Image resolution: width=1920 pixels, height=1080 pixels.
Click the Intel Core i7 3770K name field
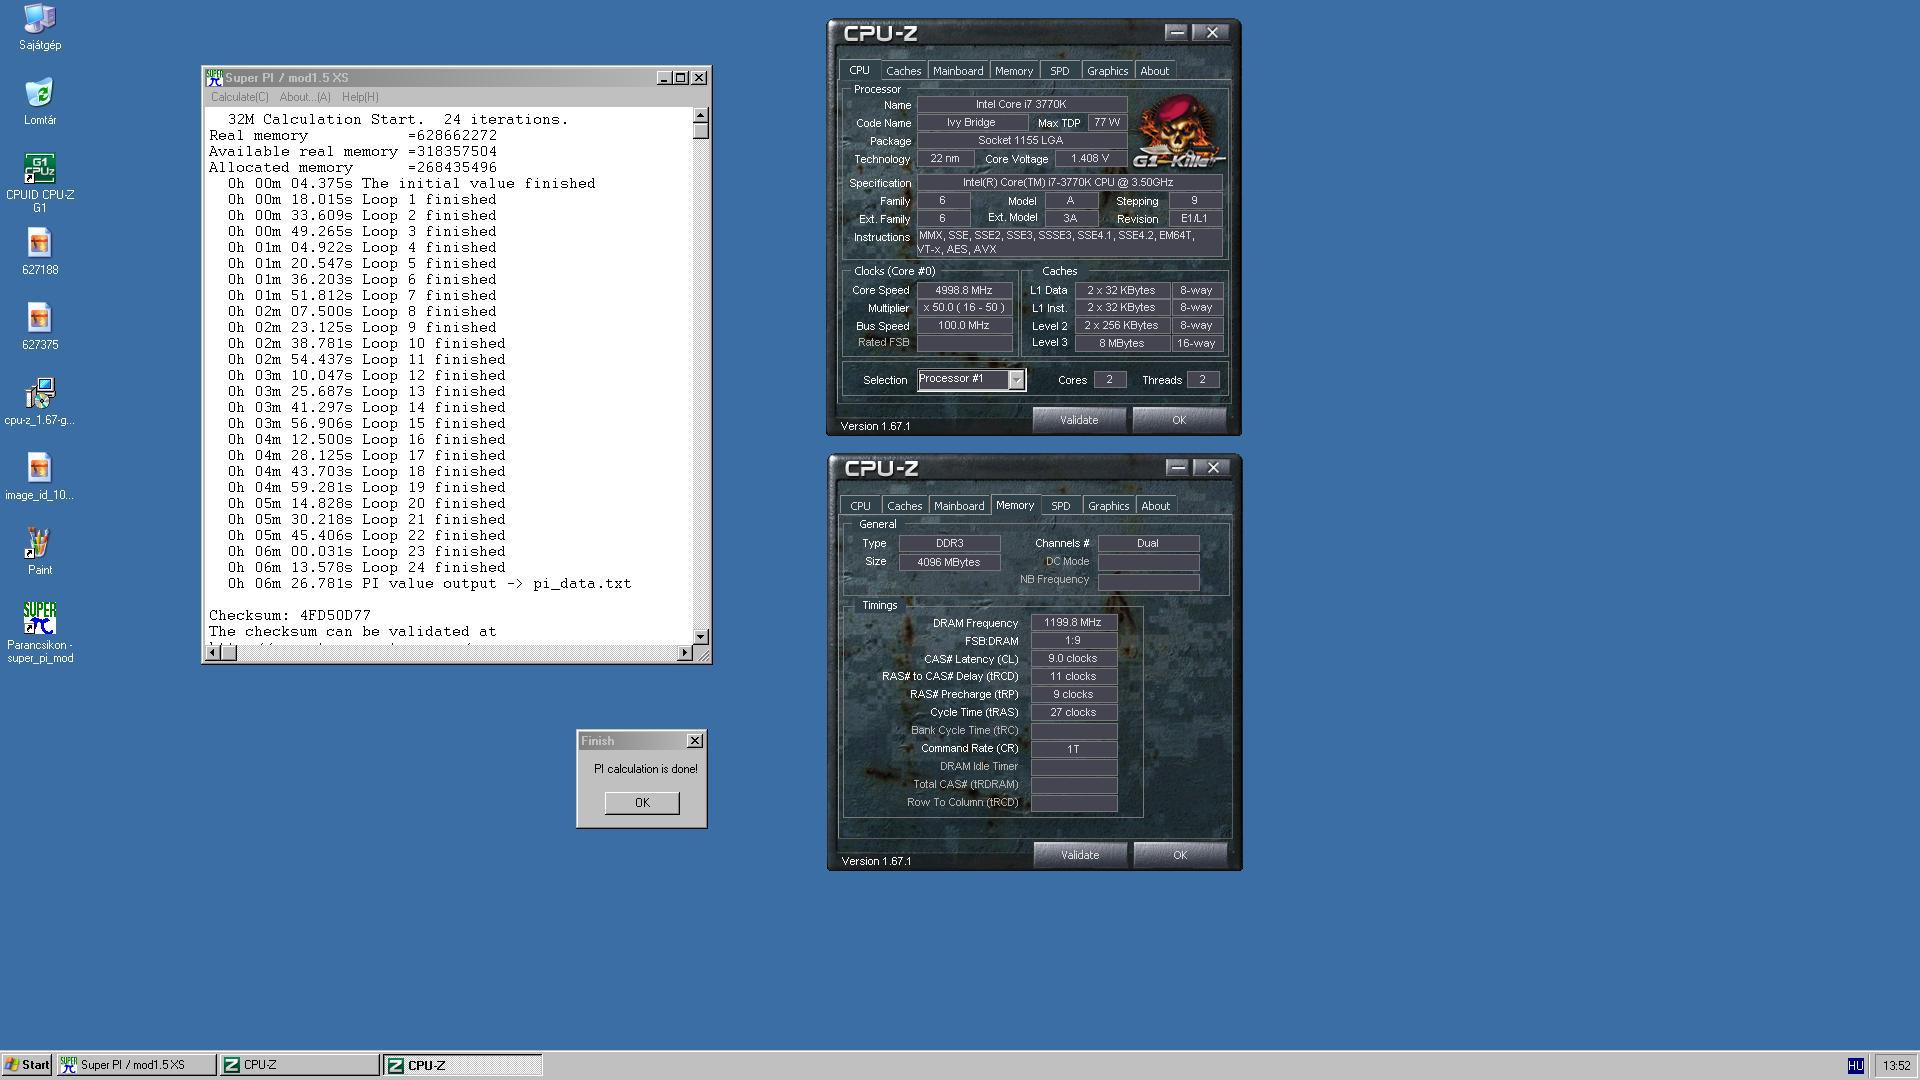[1022, 104]
